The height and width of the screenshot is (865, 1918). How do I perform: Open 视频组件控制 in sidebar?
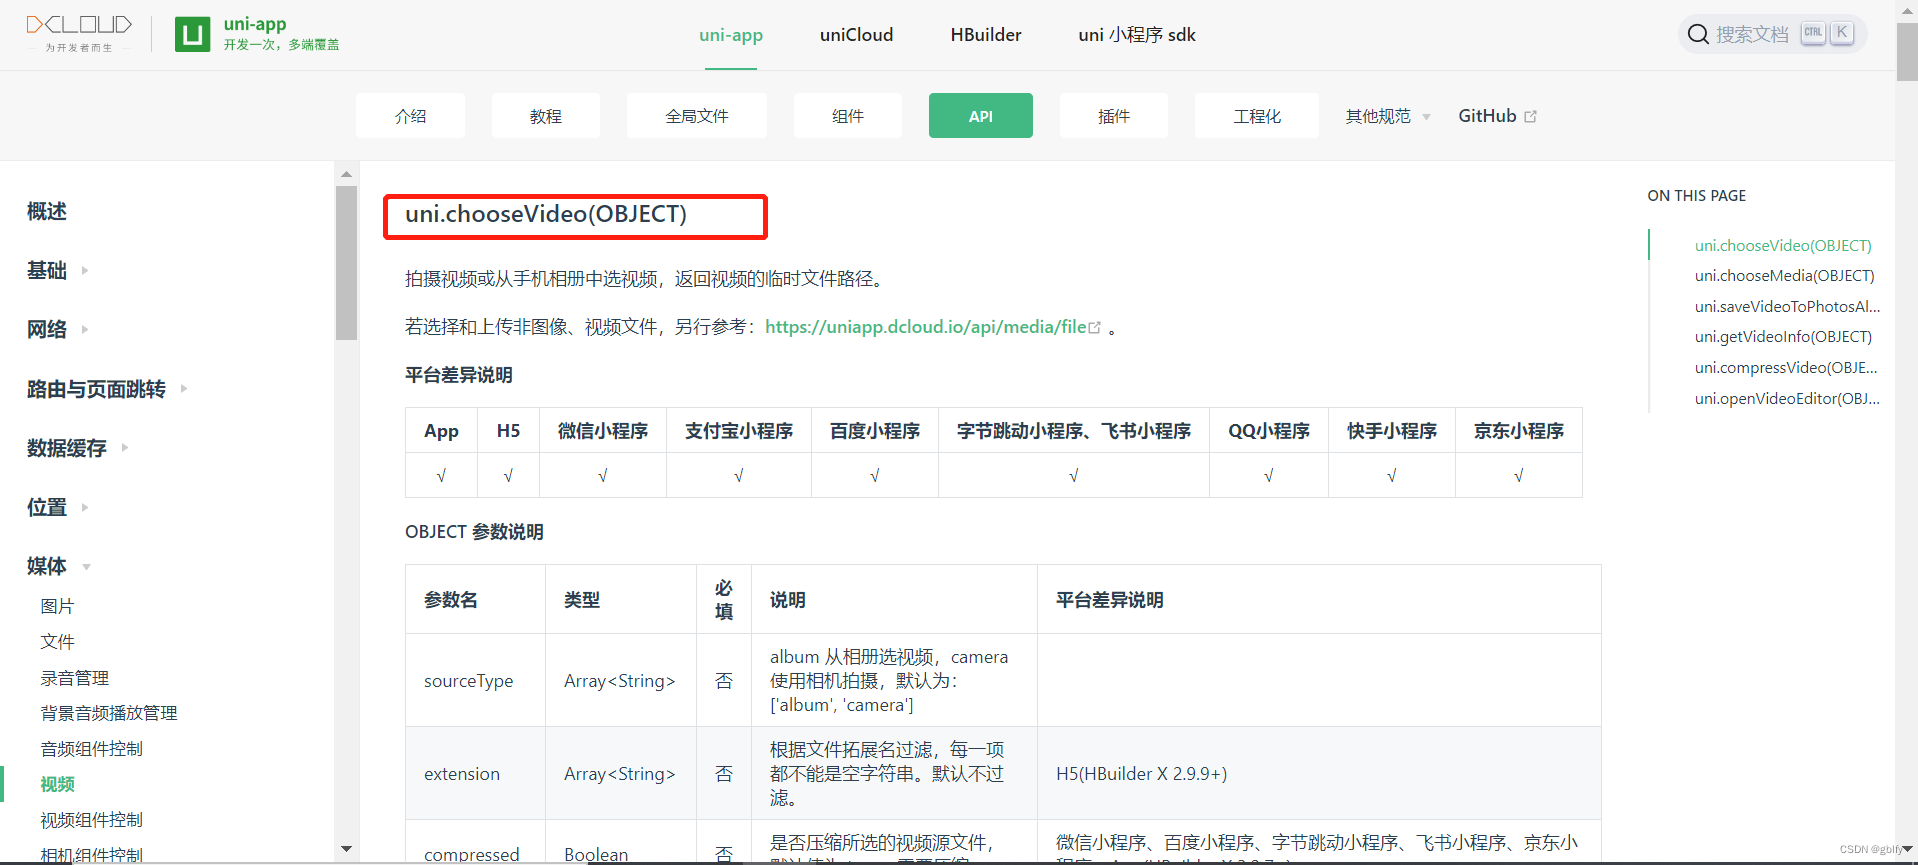click(x=92, y=820)
